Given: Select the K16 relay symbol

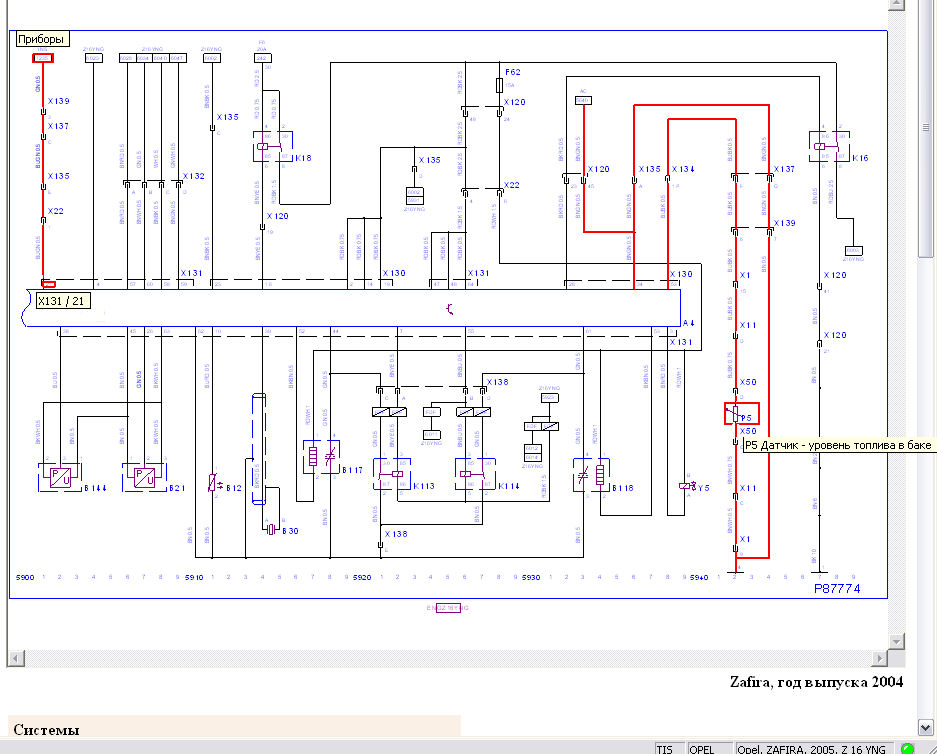Looking at the screenshot, I should tap(829, 146).
